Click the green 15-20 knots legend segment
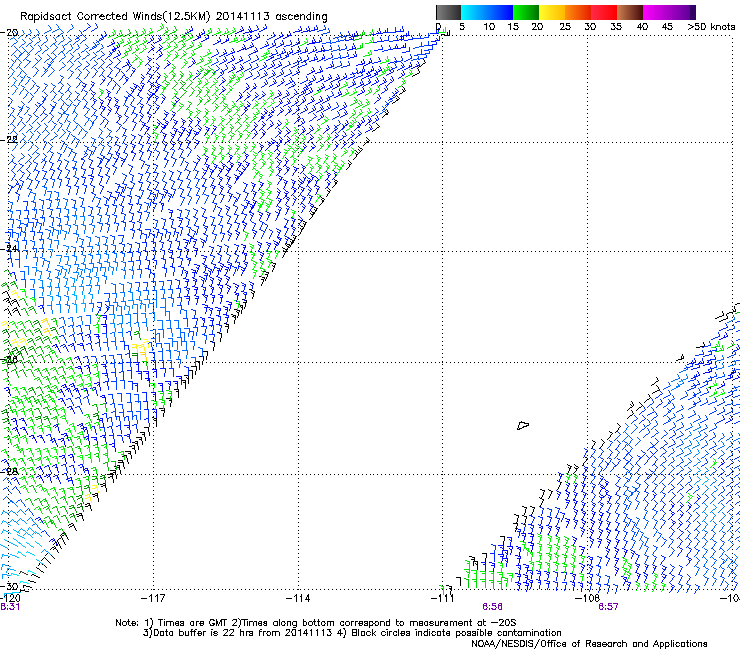The width and height of the screenshot is (740, 650). click(526, 12)
